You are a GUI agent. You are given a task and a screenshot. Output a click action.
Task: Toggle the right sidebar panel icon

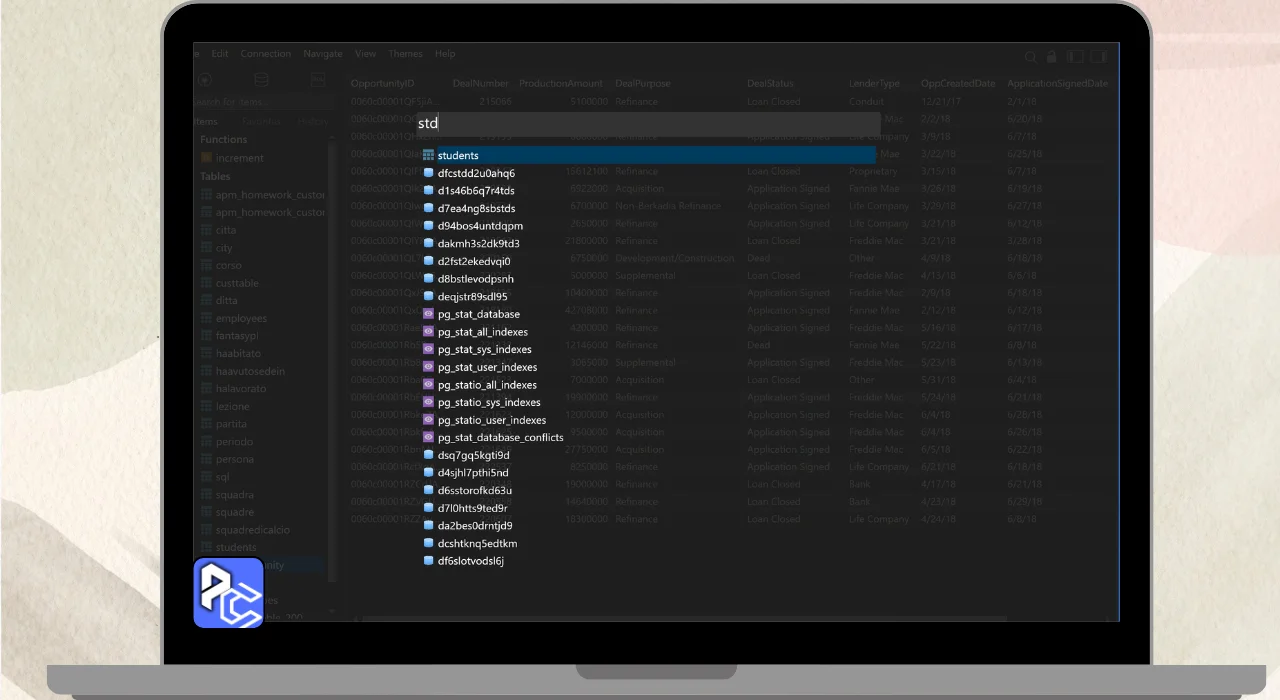tap(1099, 57)
